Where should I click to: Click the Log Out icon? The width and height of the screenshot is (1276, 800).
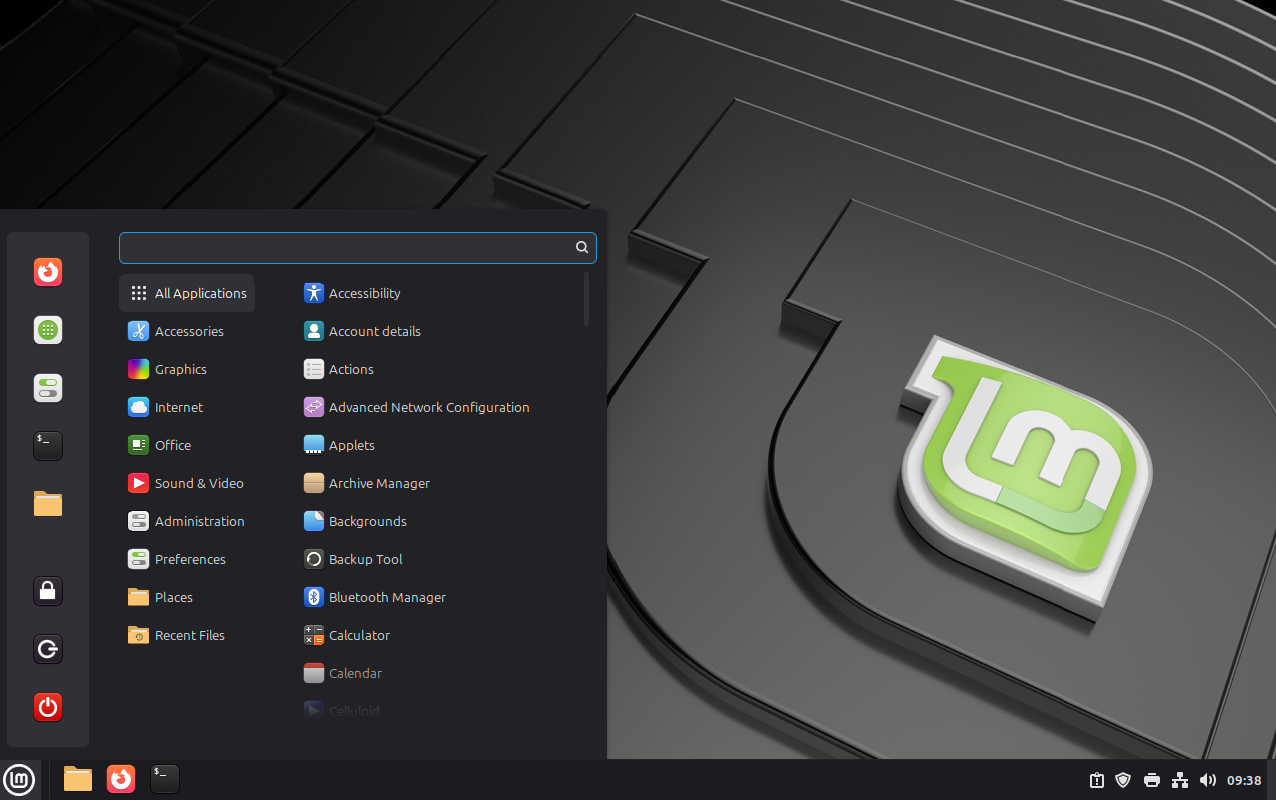pos(48,649)
